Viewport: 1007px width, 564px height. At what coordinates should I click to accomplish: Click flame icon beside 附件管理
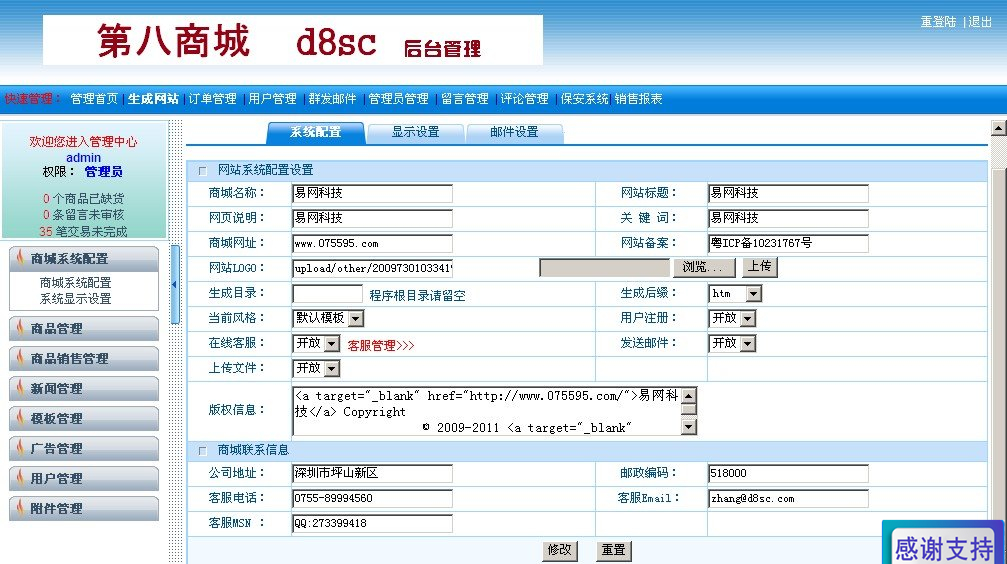(x=21, y=507)
